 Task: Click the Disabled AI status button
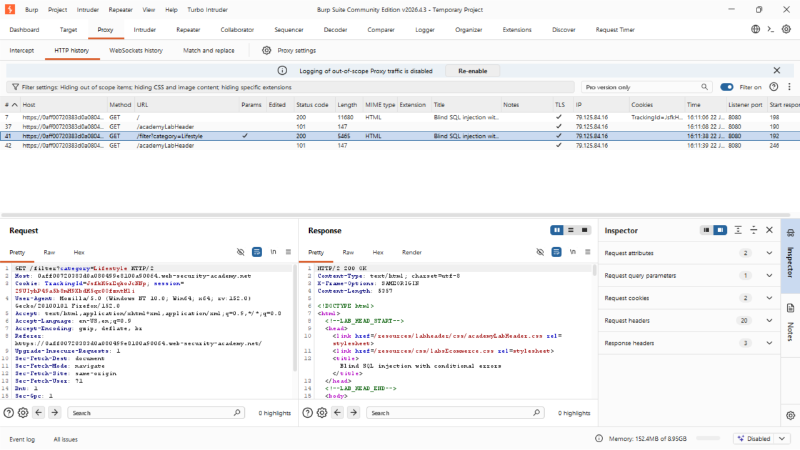[x=755, y=439]
